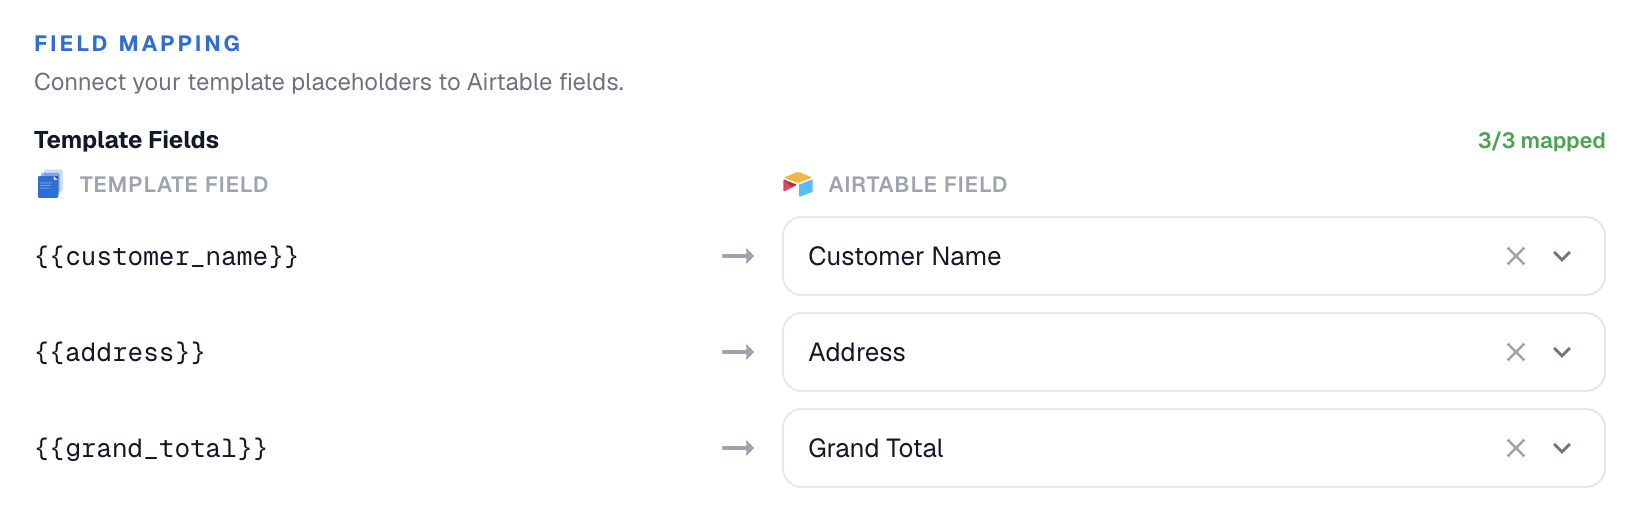1642x524 pixels.
Task: Click the arrow next to address placeholder
Action: pyautogui.click(x=738, y=352)
